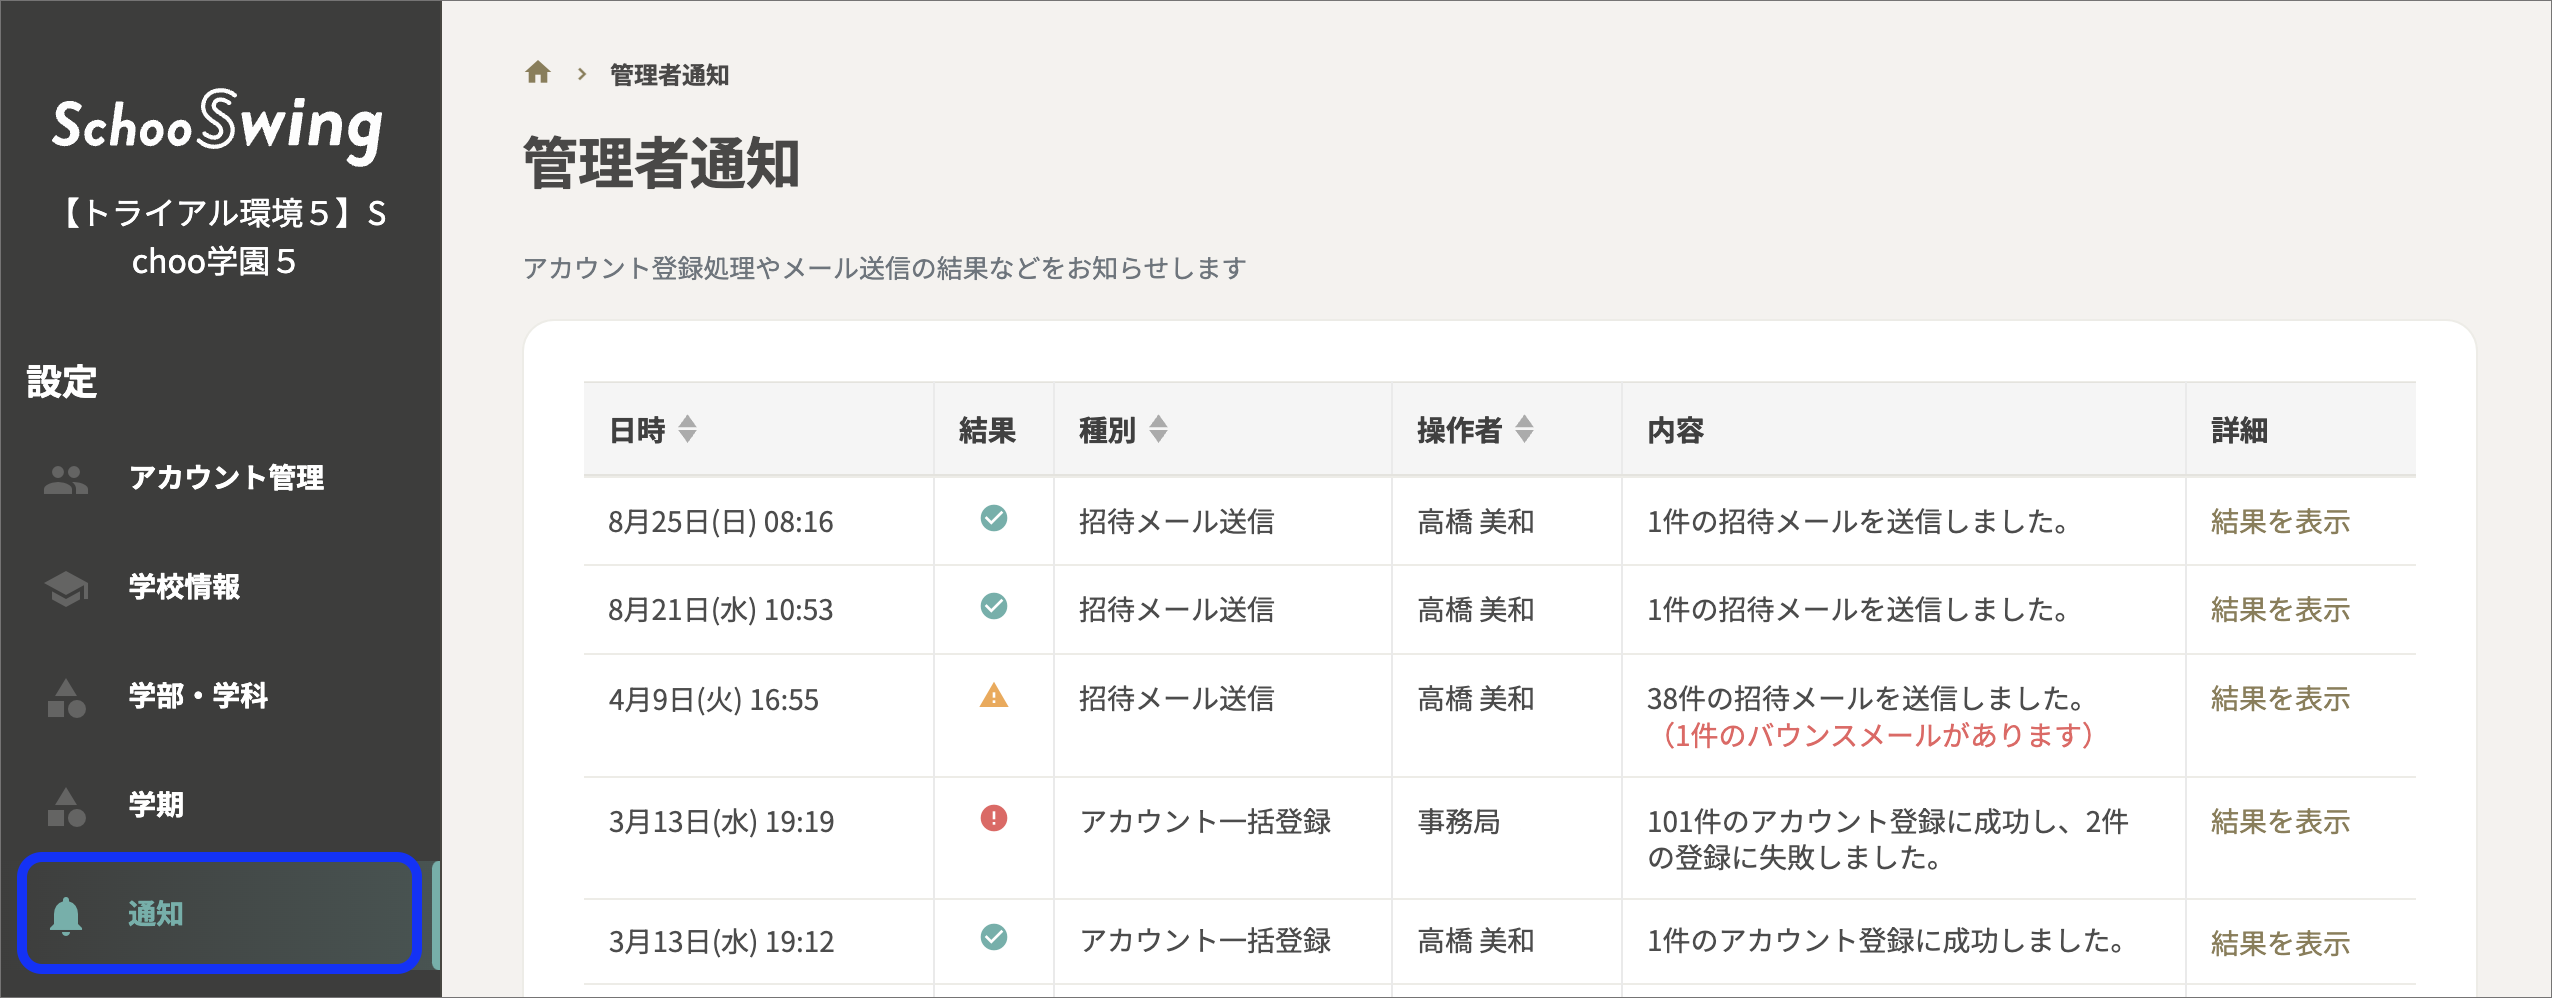Viewport: 2552px width, 998px height.
Task: Click the people icon for アカウント管理
Action: (66, 479)
